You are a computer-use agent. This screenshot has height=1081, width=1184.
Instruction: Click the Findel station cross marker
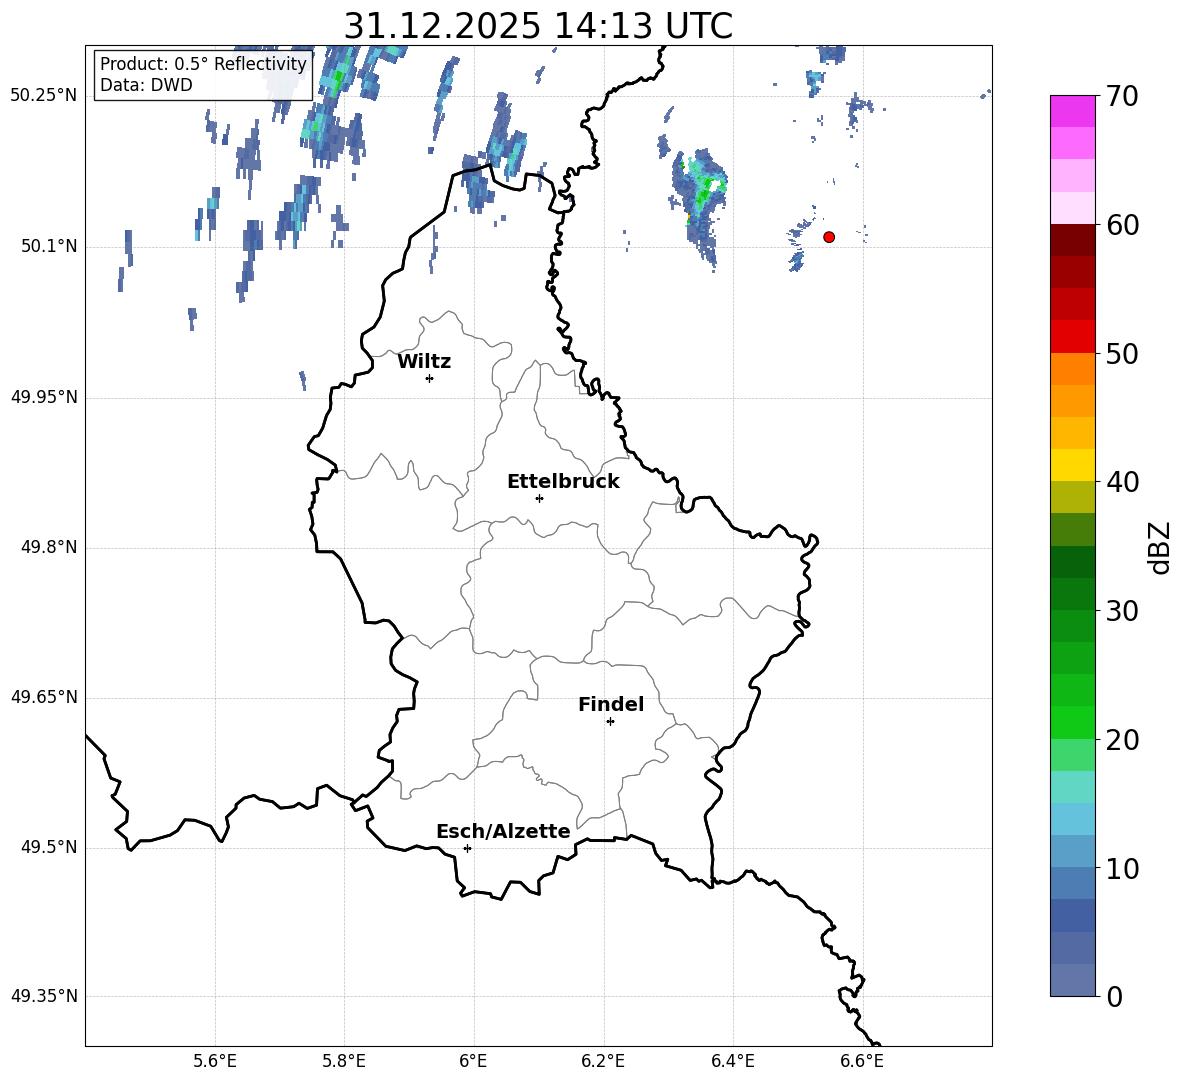coord(610,721)
